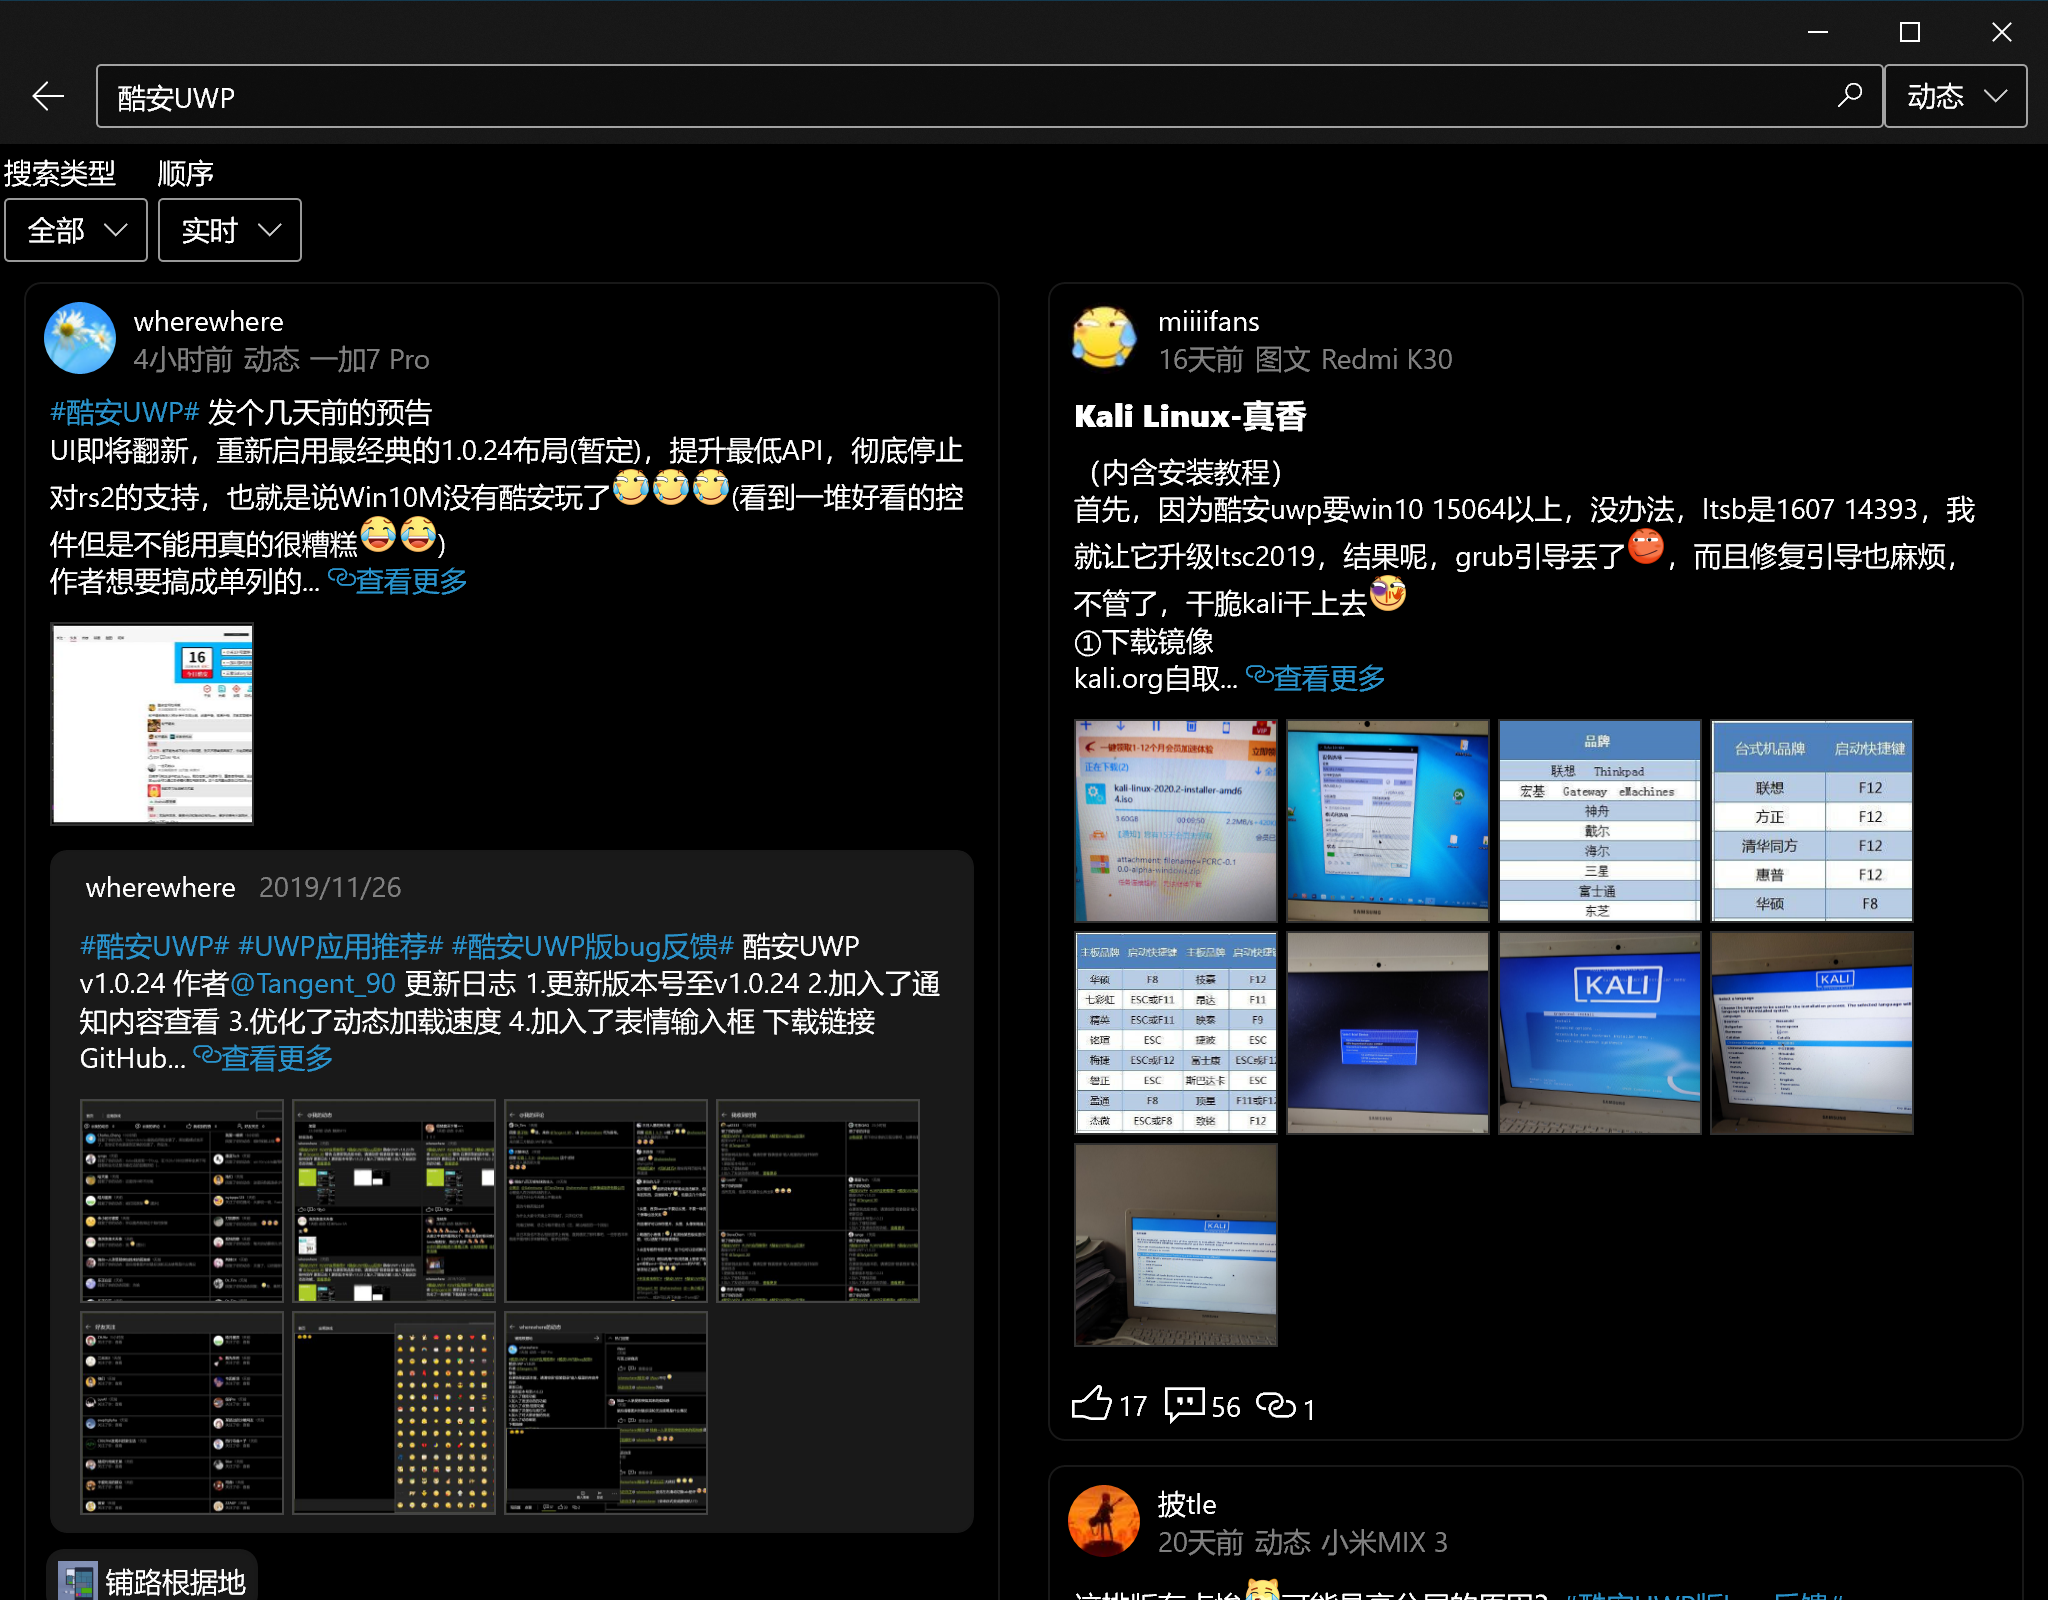The image size is (2048, 1600).
Task: Open comments on the Kali Linux post
Action: click(1185, 1404)
